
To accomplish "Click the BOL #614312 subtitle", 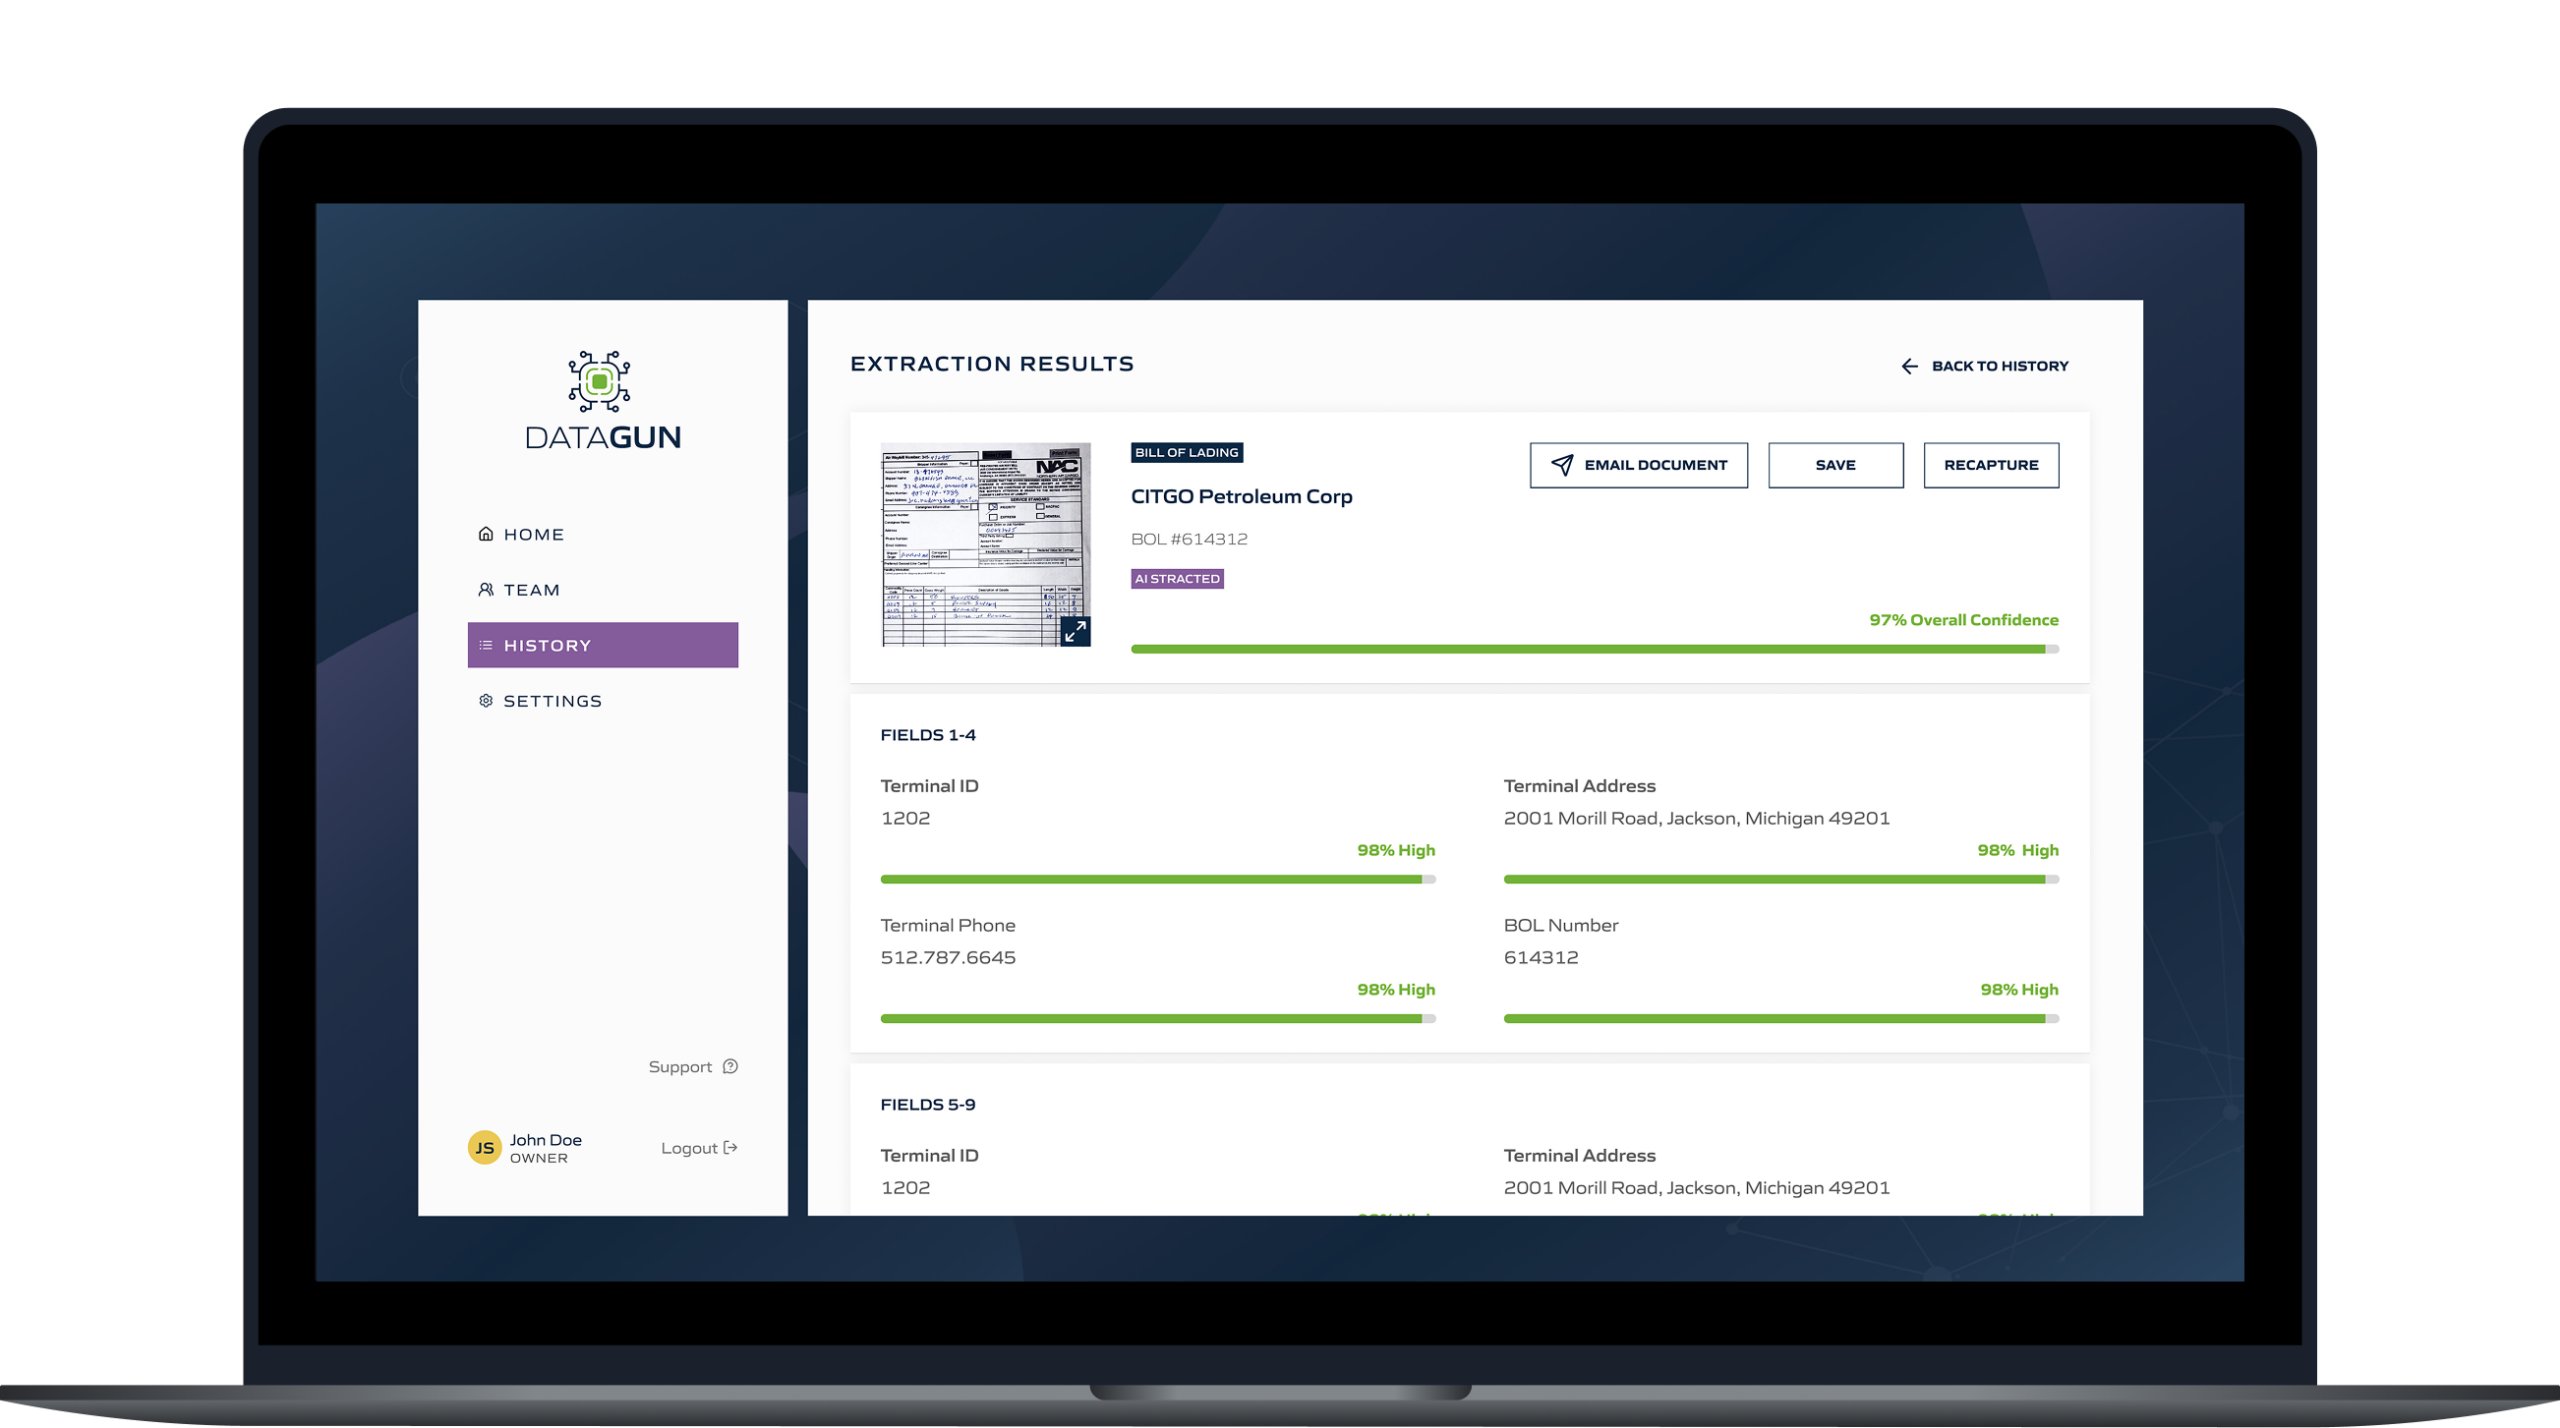I will click(x=1189, y=539).
